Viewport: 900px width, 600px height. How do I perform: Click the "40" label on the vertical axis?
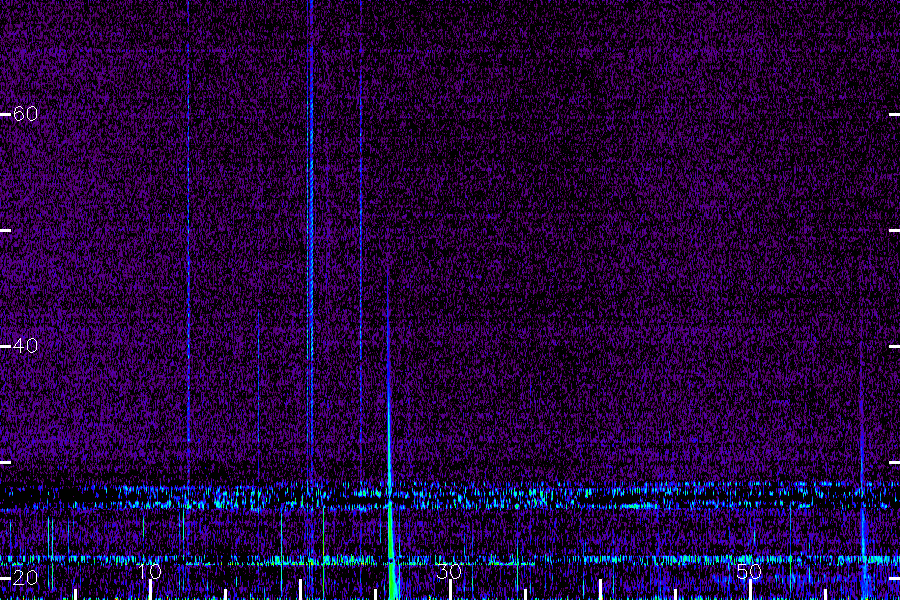tap(25, 346)
